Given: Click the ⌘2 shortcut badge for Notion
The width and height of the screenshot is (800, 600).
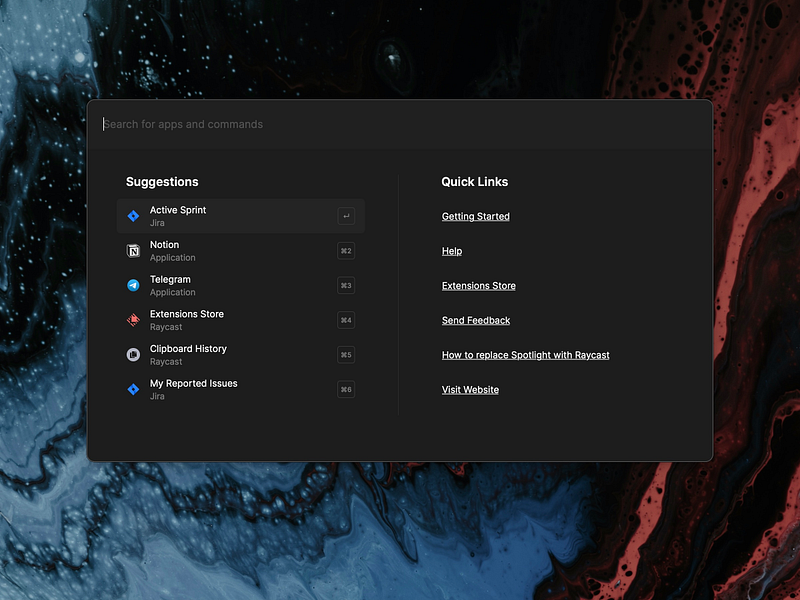Looking at the screenshot, I should pyautogui.click(x=346, y=251).
